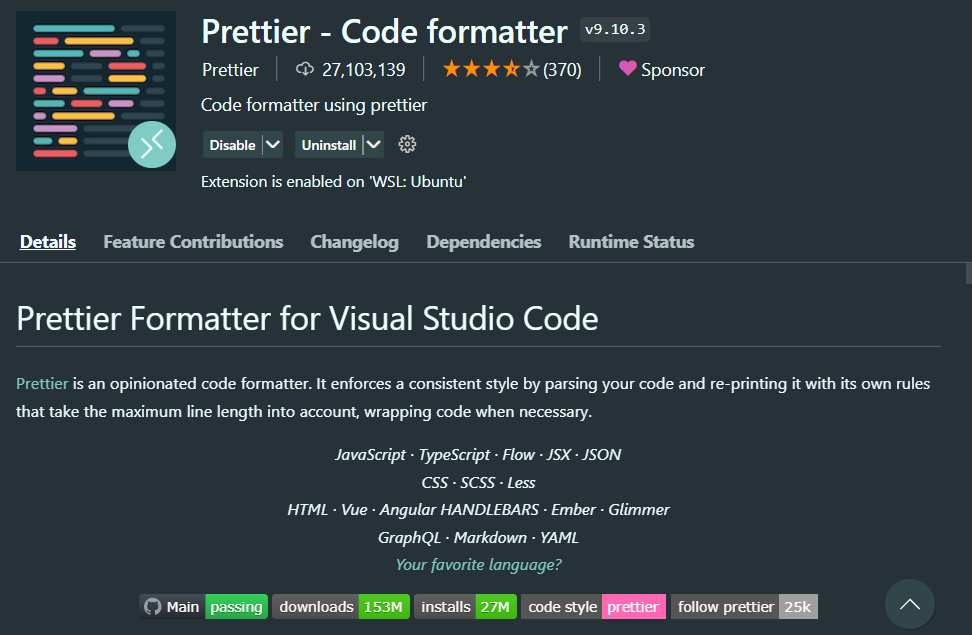Click the pink heart Sponsor icon
Screen dimensions: 972x635
point(627,68)
